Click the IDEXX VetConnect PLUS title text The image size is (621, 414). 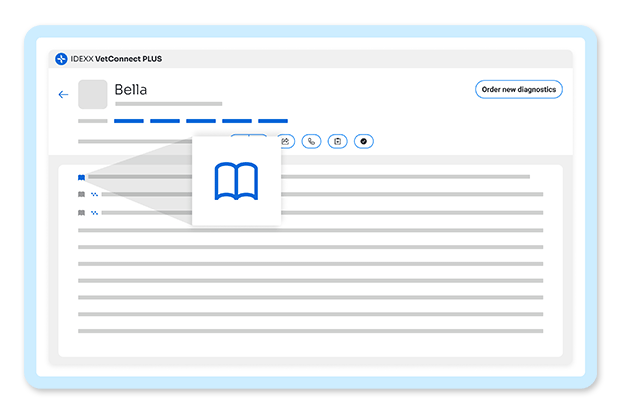(x=116, y=59)
